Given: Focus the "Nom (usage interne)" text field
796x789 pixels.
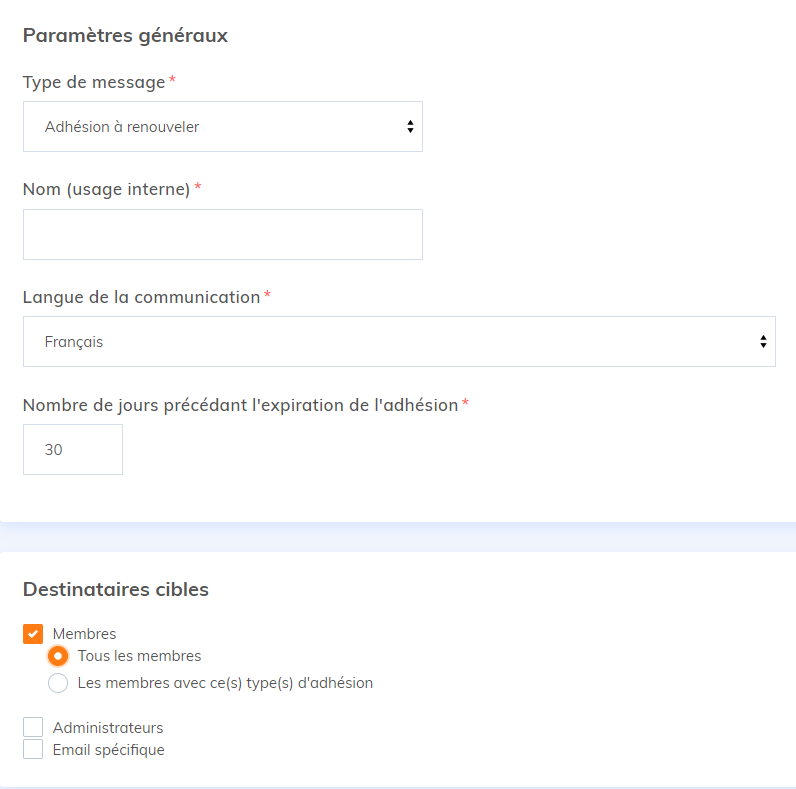Looking at the screenshot, I should click(x=222, y=235).
